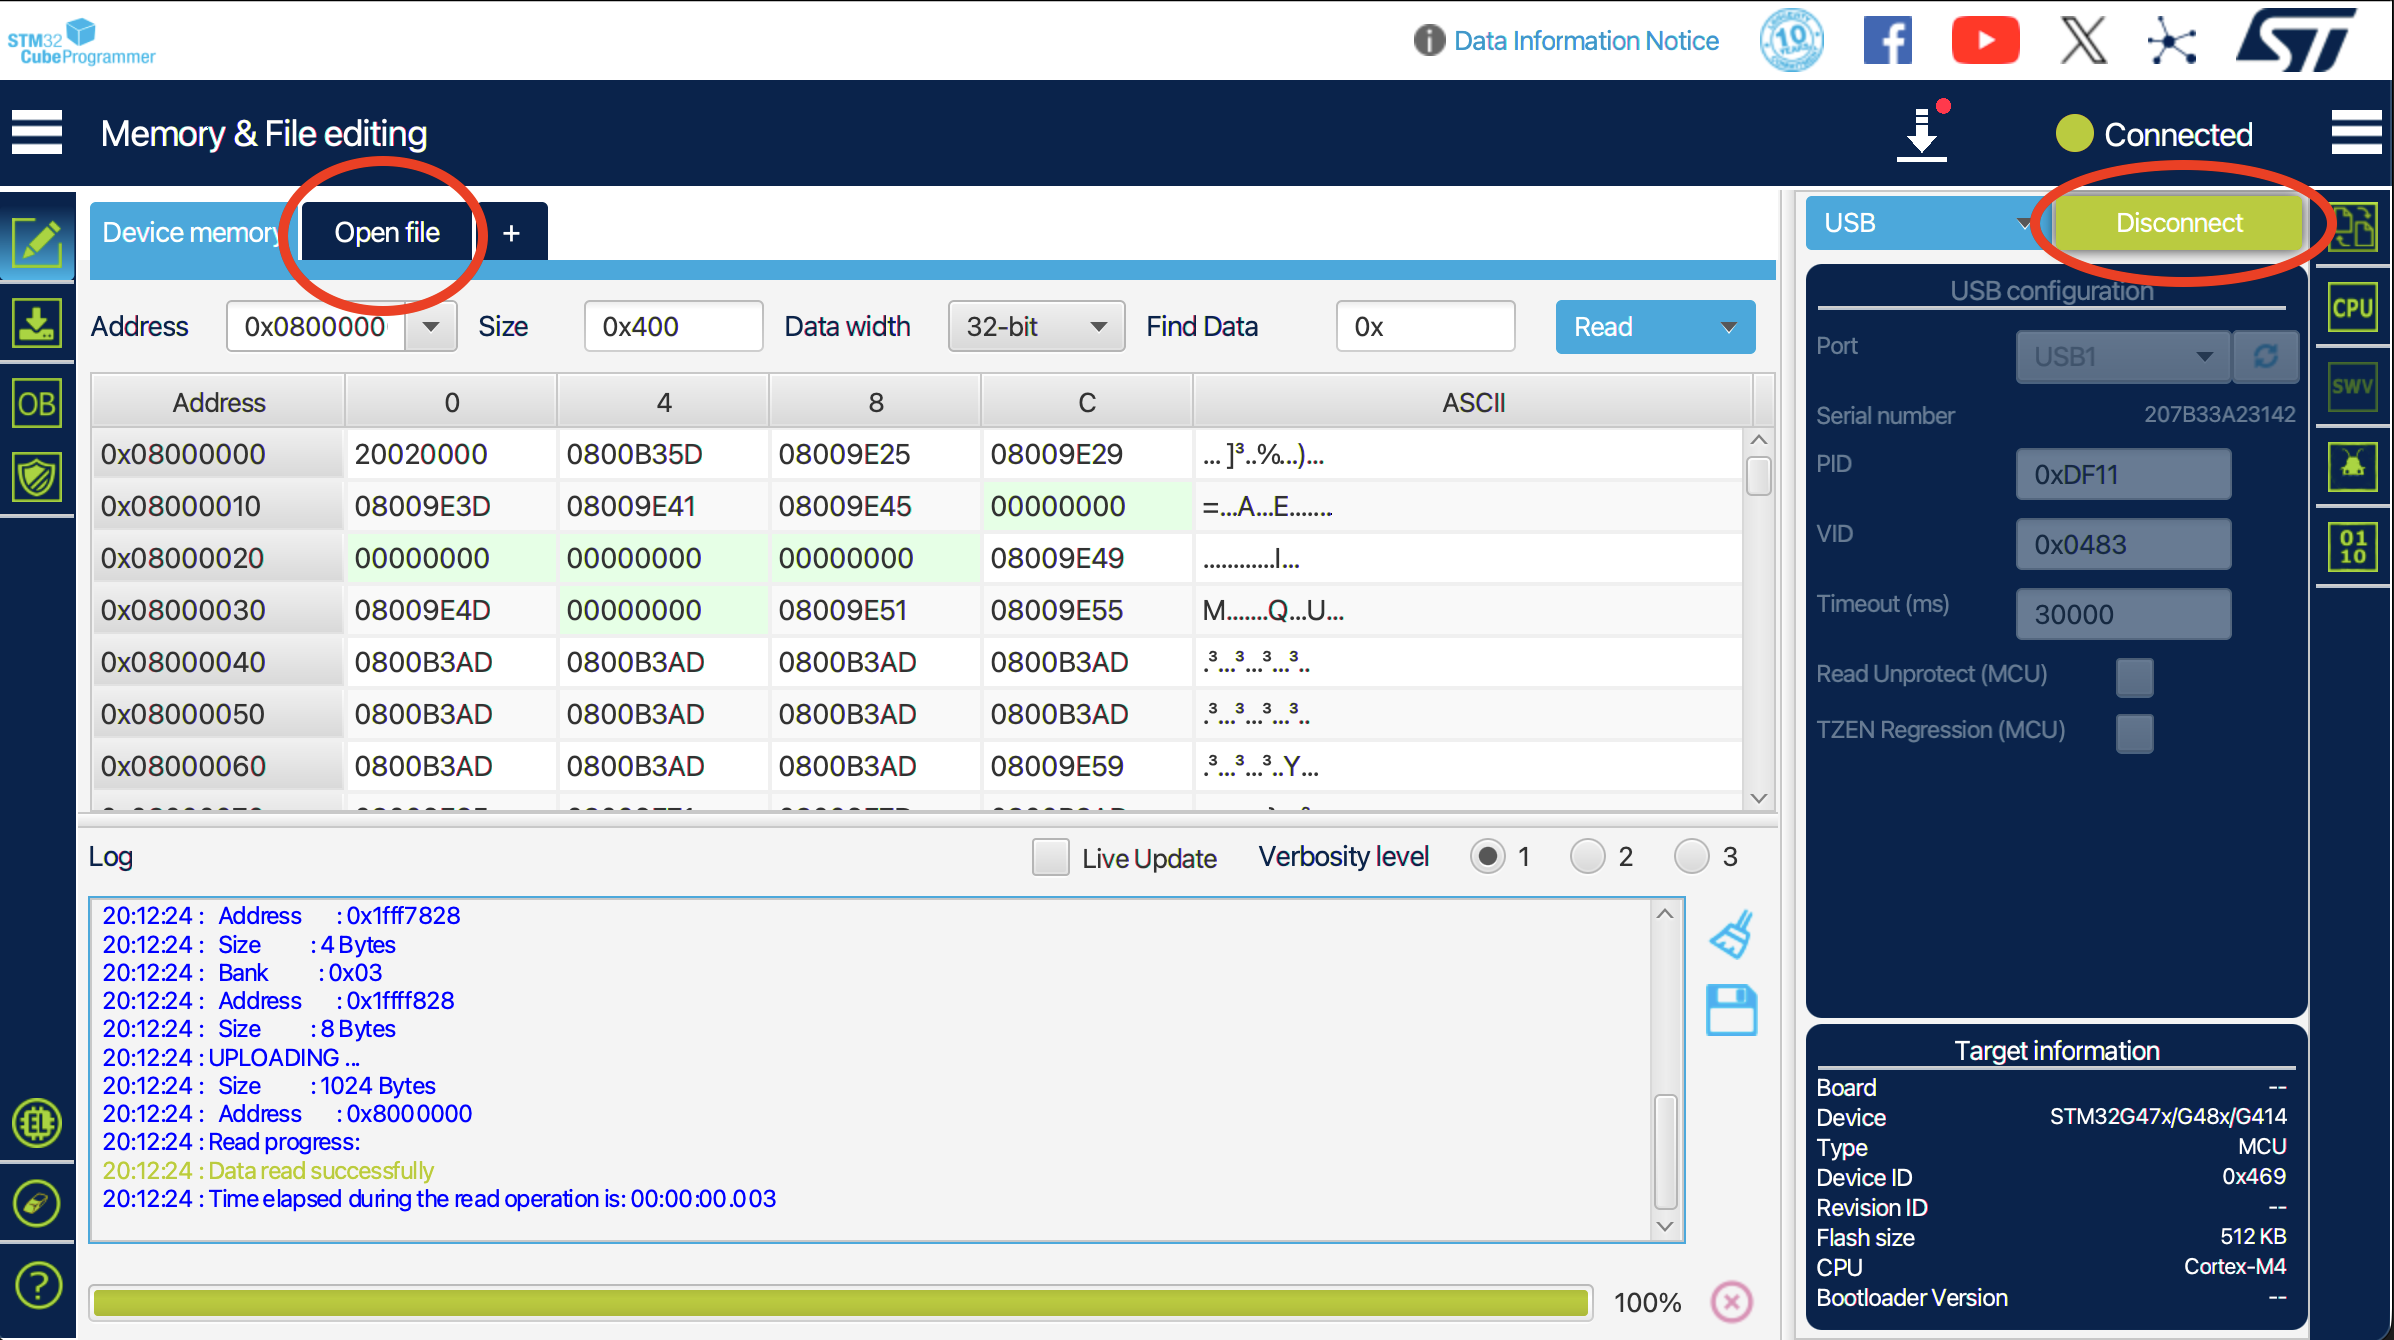The height and width of the screenshot is (1340, 2394).
Task: Open the security shield sidebar icon
Action: (37, 478)
